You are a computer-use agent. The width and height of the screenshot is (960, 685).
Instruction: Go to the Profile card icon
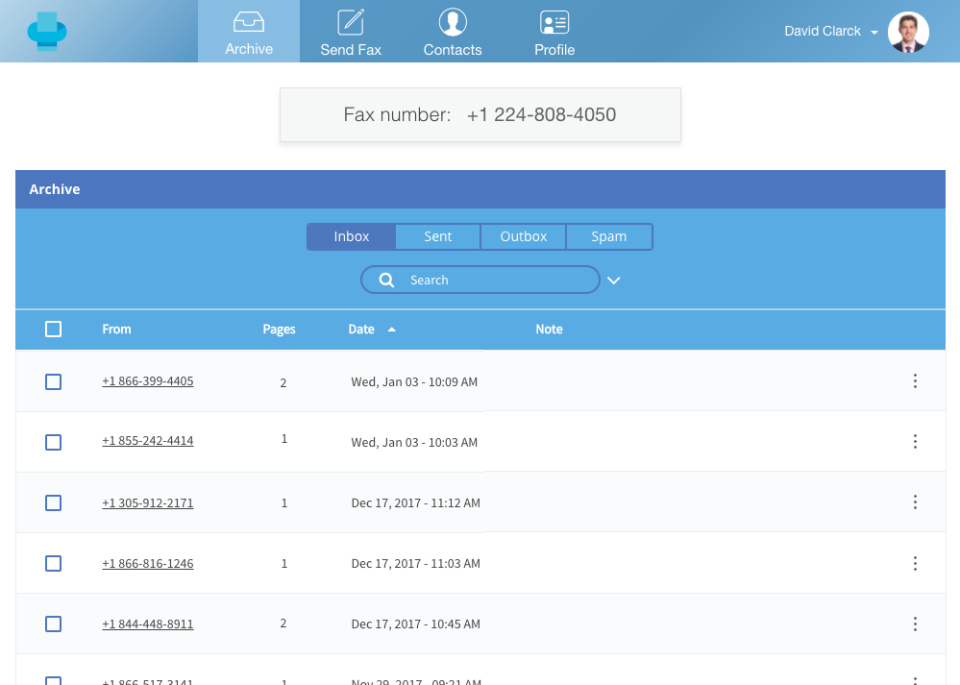554,22
